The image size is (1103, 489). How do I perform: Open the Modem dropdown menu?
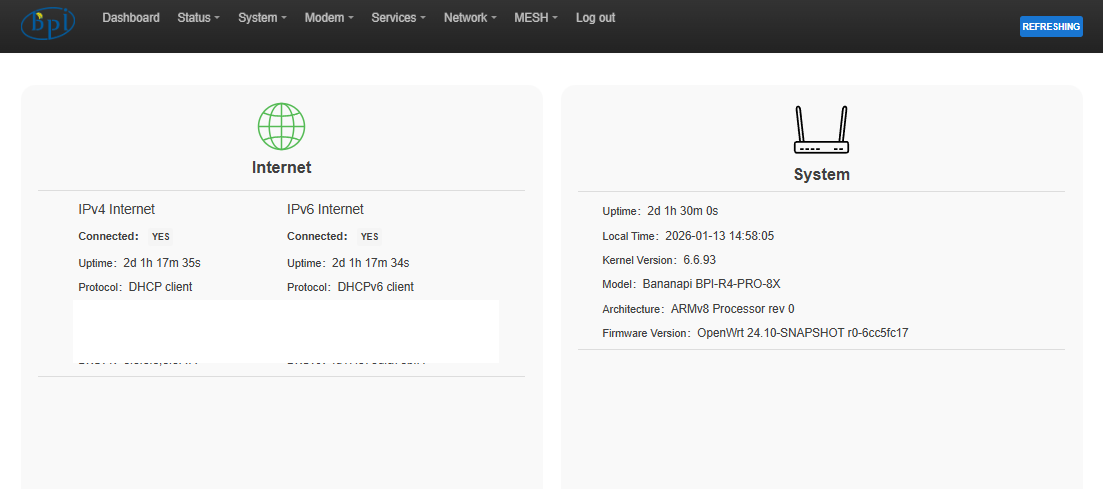point(328,18)
